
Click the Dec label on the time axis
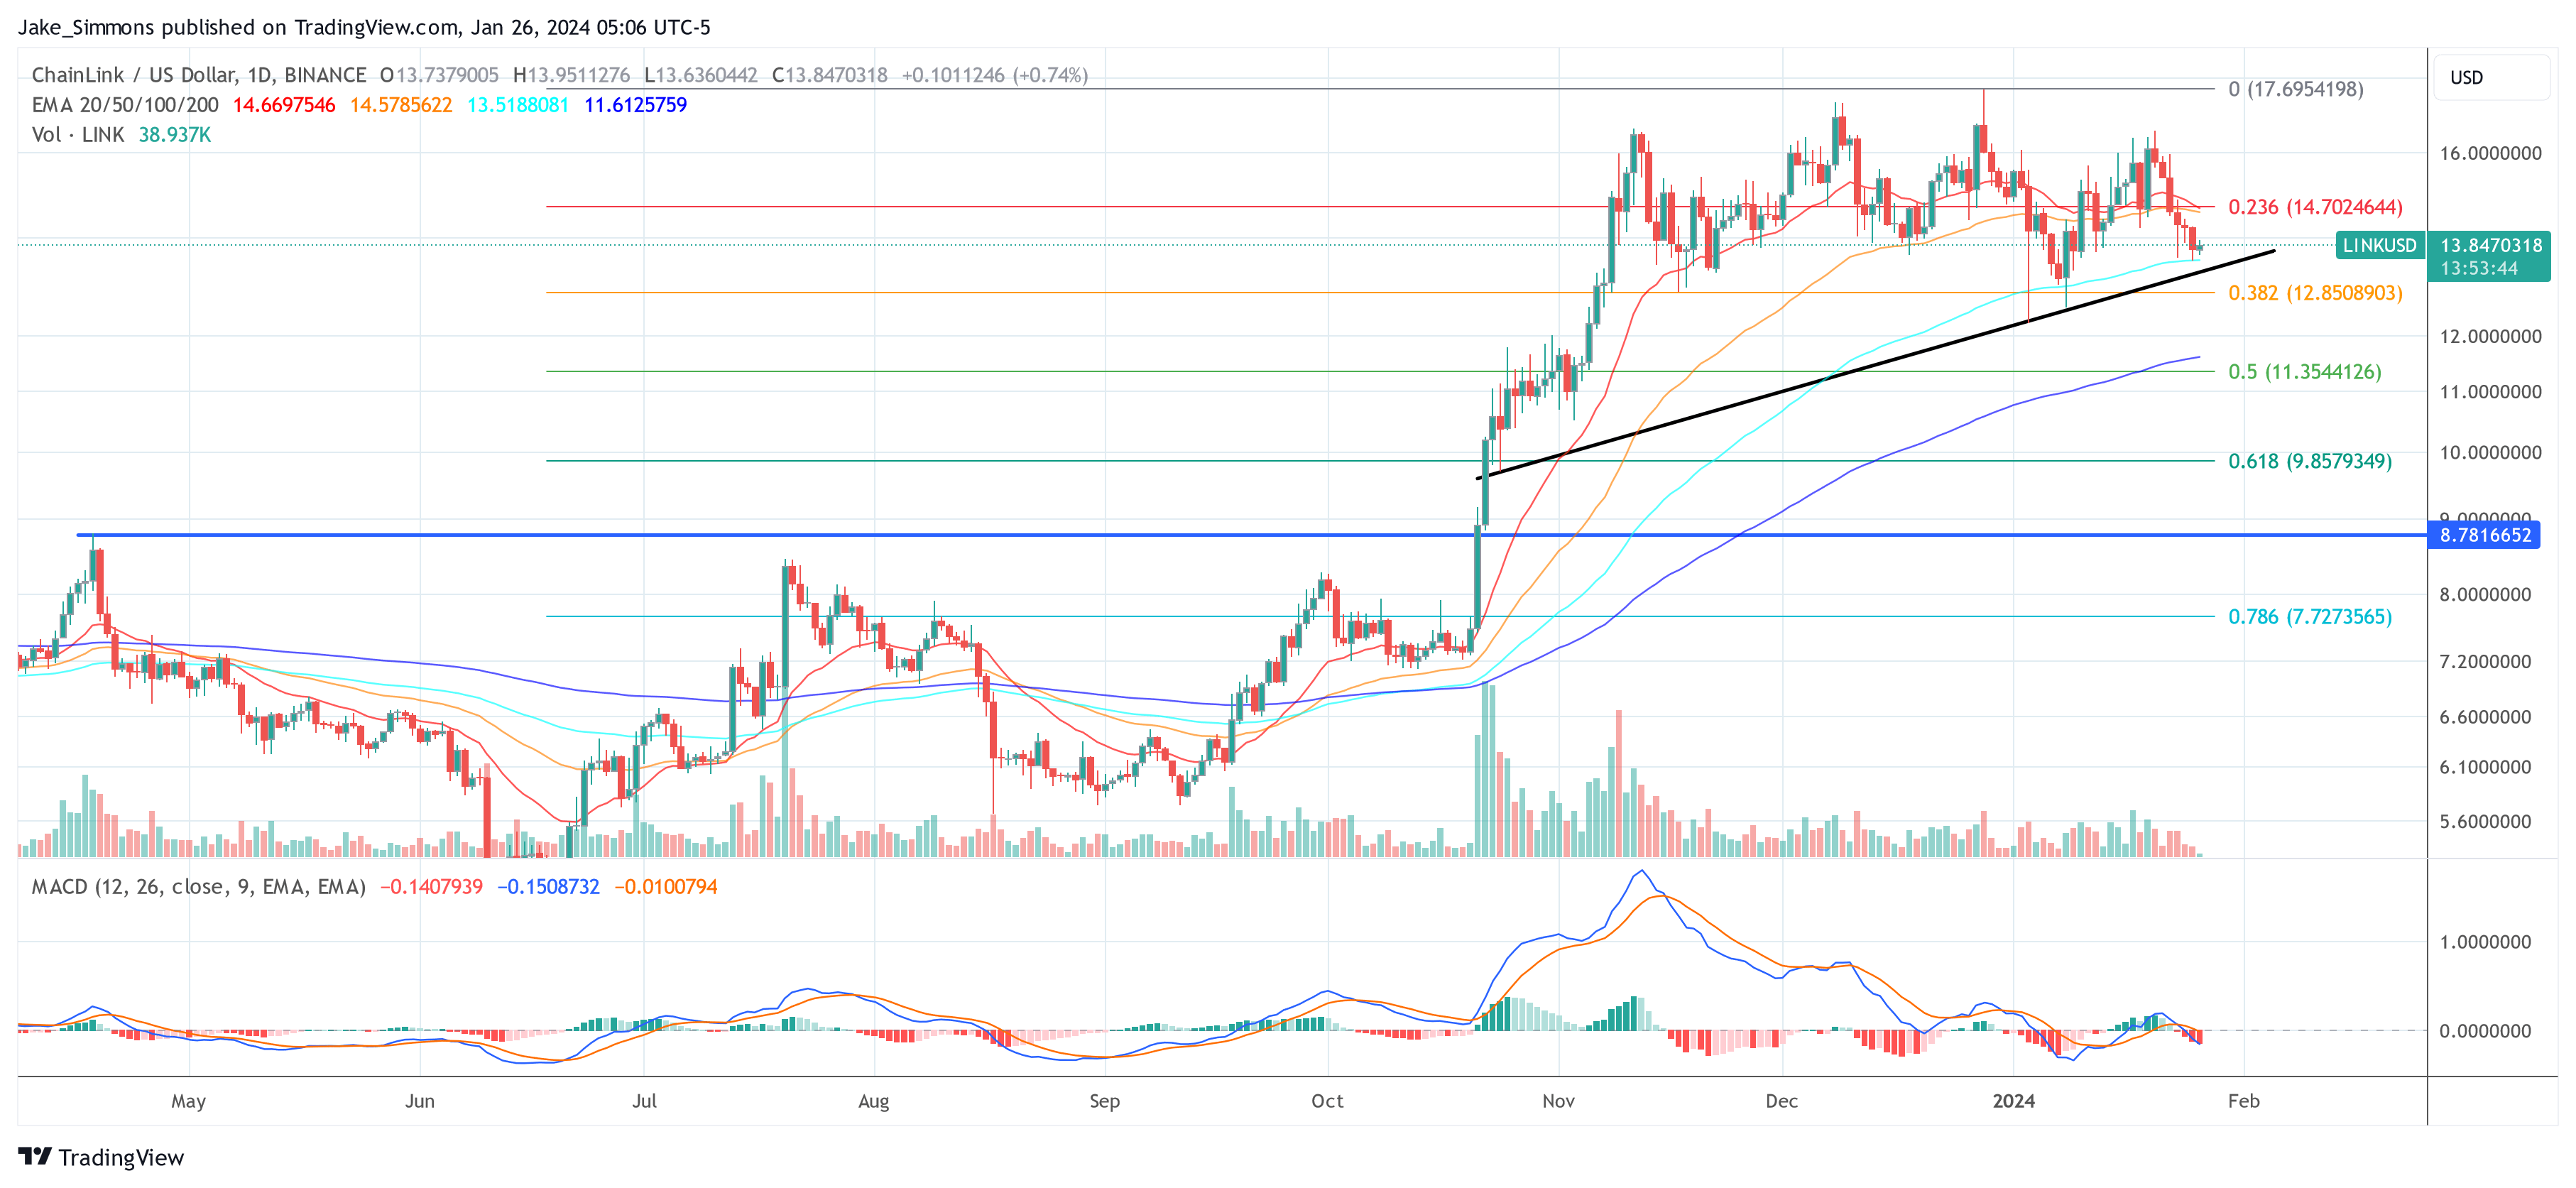[x=1782, y=1101]
